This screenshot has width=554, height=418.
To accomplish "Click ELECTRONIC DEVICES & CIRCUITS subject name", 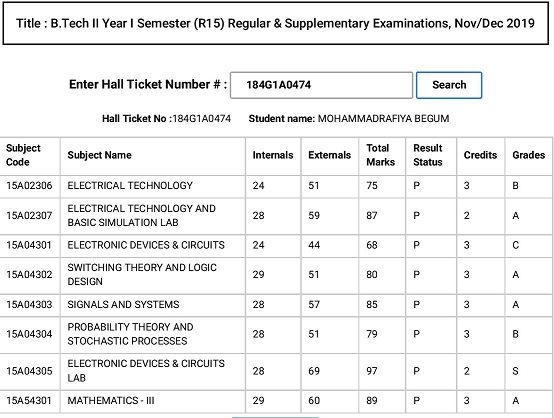I will (x=146, y=245).
